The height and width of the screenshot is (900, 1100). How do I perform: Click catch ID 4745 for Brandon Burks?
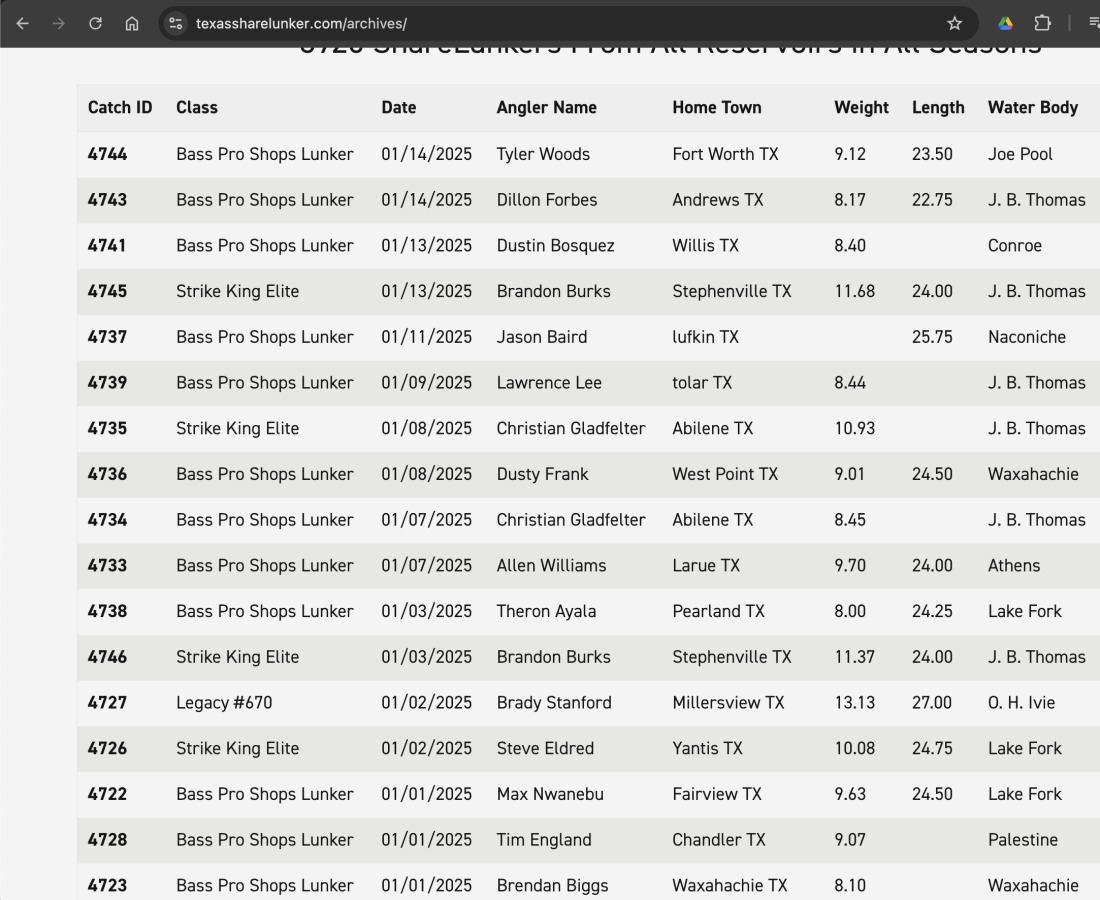pyautogui.click(x=108, y=291)
